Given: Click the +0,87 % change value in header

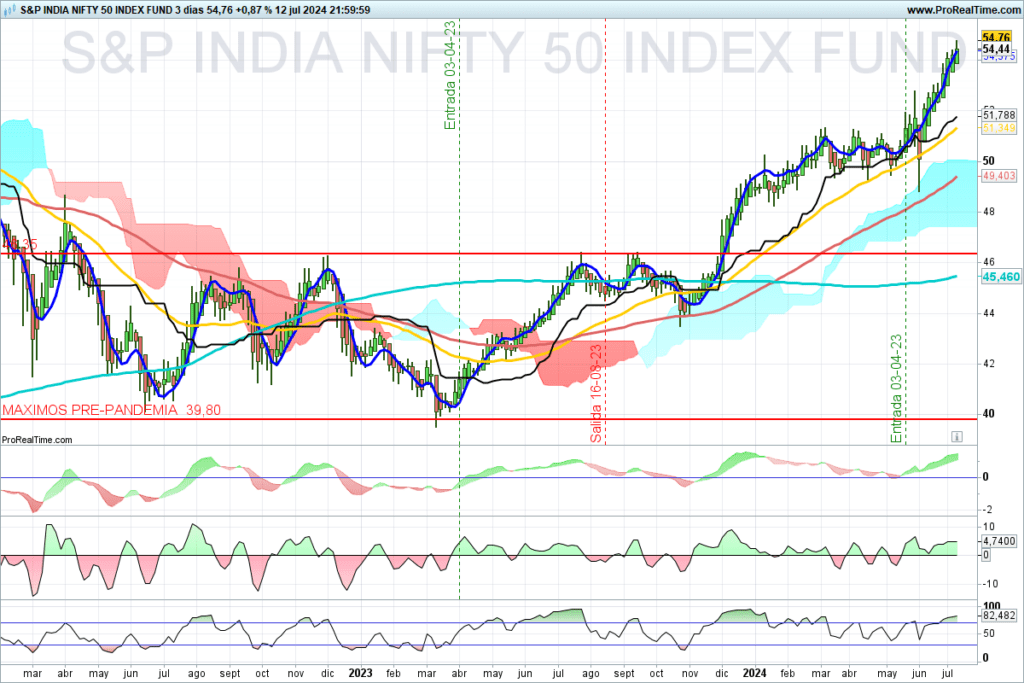Looking at the screenshot, I should coord(252,10).
